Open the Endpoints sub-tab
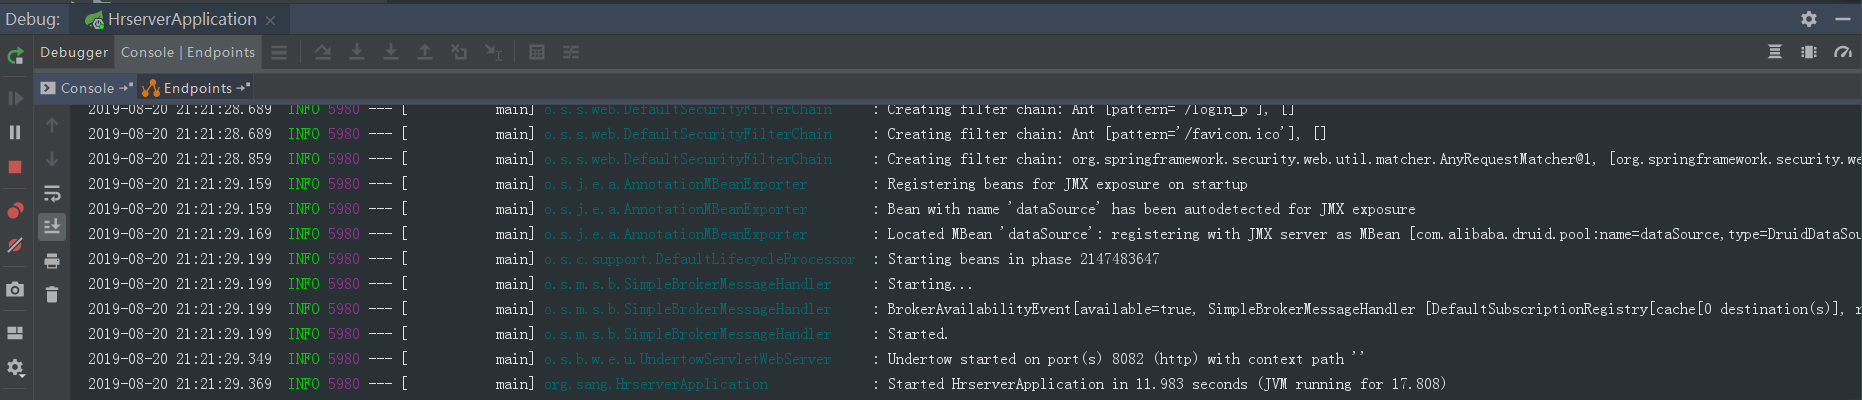Screen dimensions: 1862x400 tap(196, 88)
